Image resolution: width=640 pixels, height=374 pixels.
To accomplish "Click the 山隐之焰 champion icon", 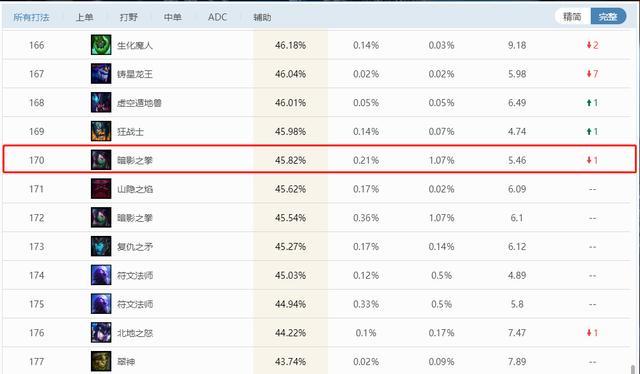I will pyautogui.click(x=101, y=189).
